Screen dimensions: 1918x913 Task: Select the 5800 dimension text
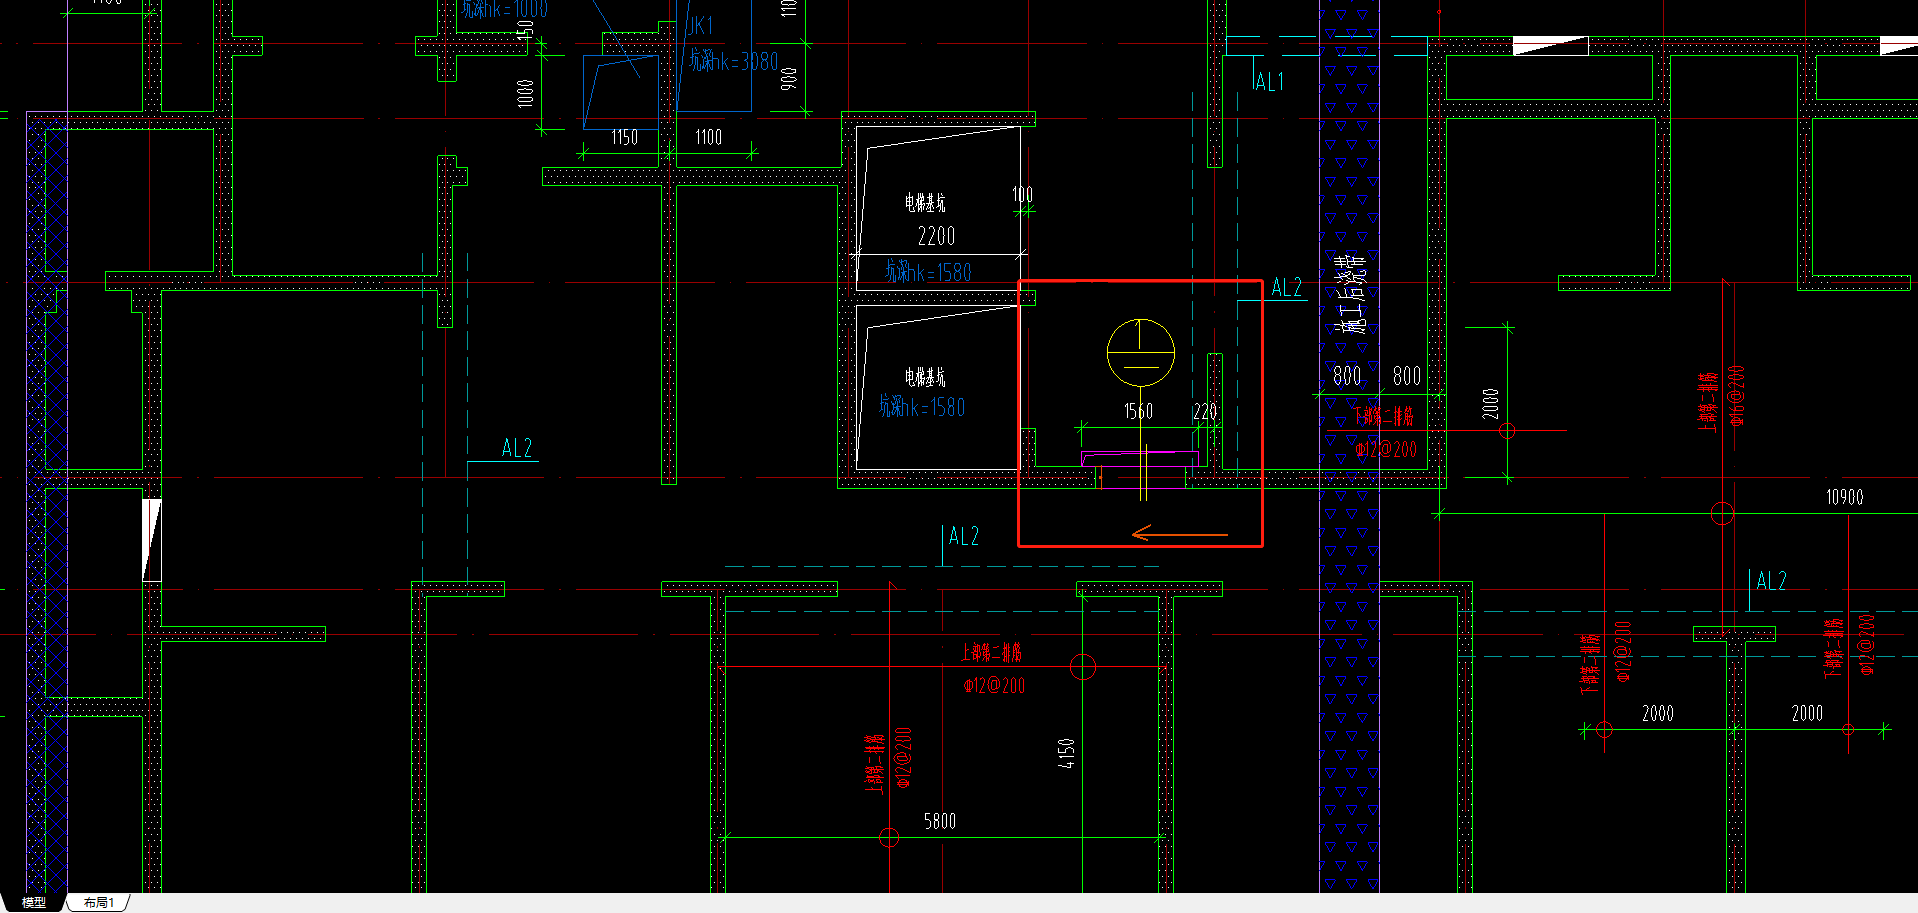click(x=939, y=821)
